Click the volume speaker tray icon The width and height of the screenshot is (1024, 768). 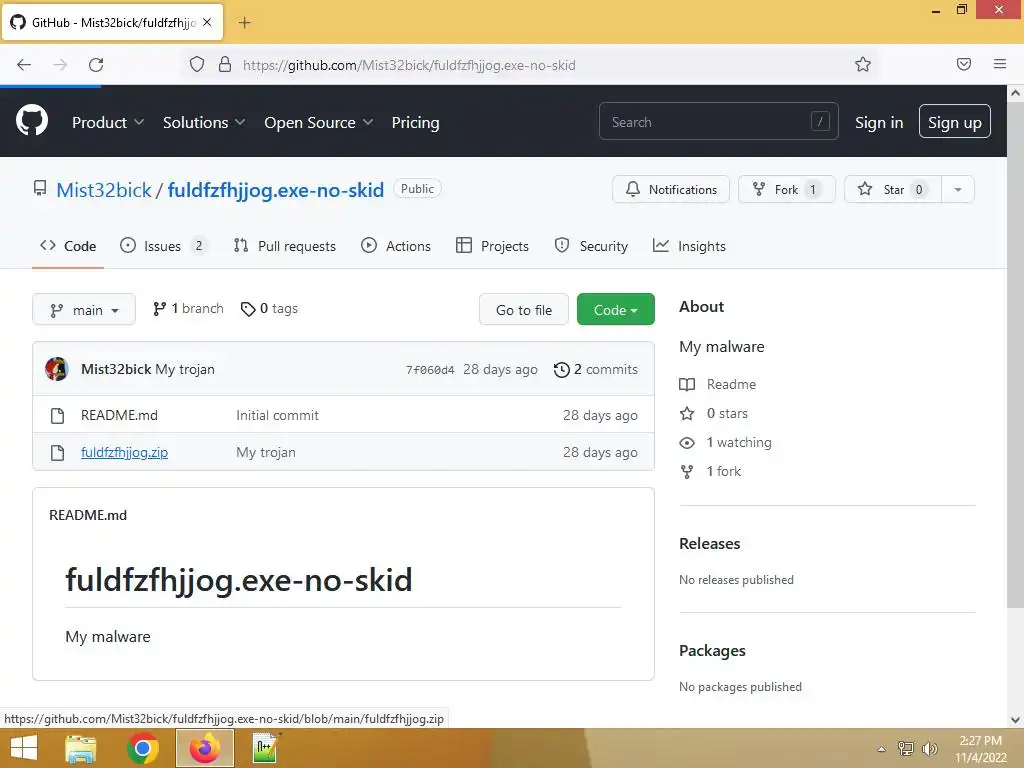point(929,749)
